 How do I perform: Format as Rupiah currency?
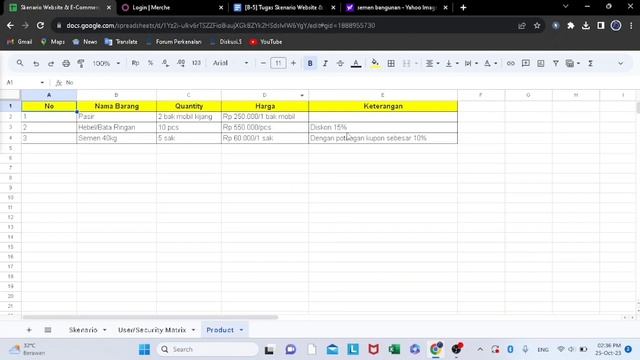coord(135,63)
